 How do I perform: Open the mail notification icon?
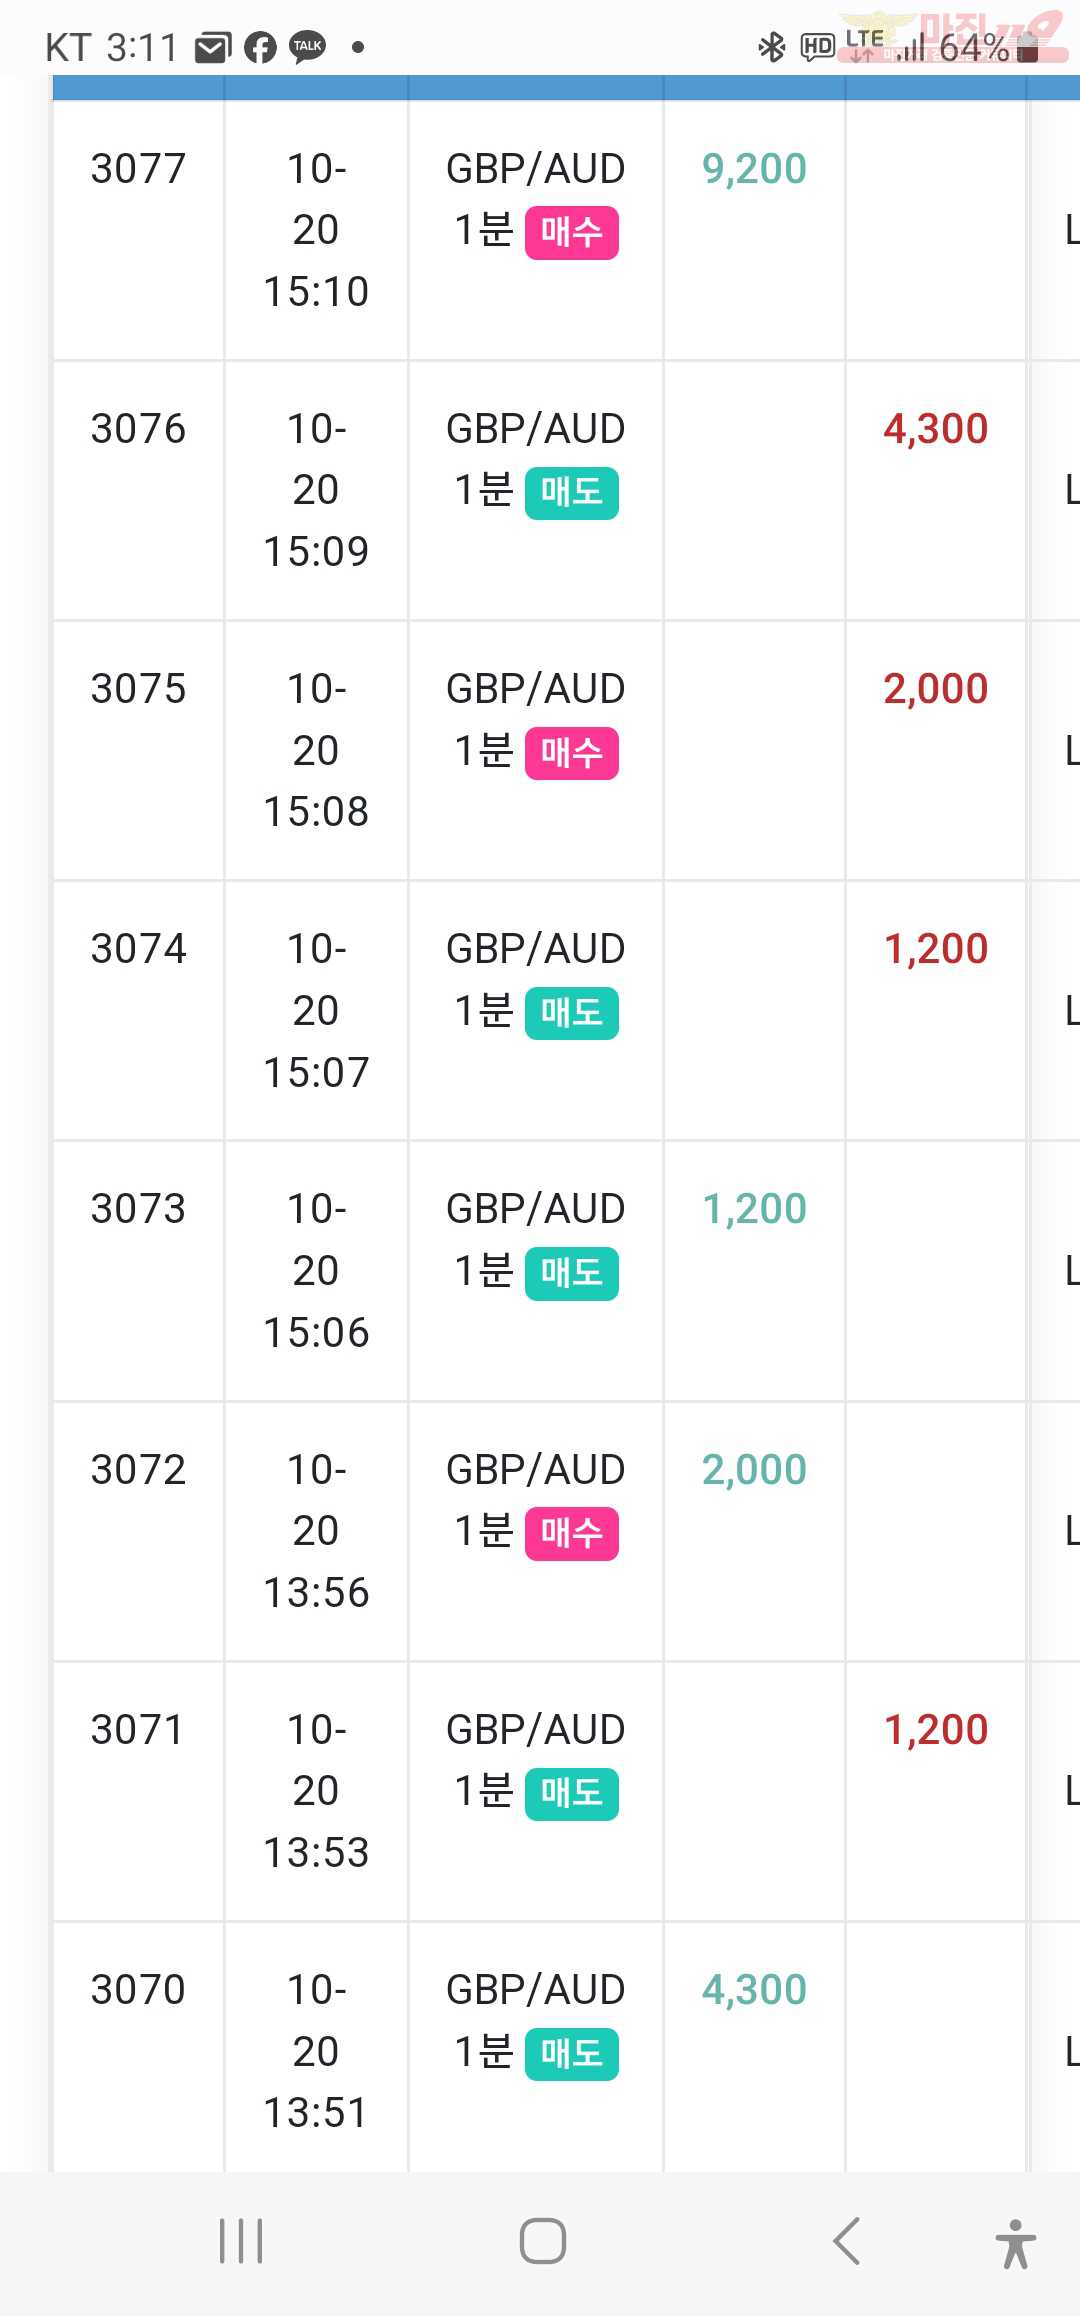(x=212, y=47)
